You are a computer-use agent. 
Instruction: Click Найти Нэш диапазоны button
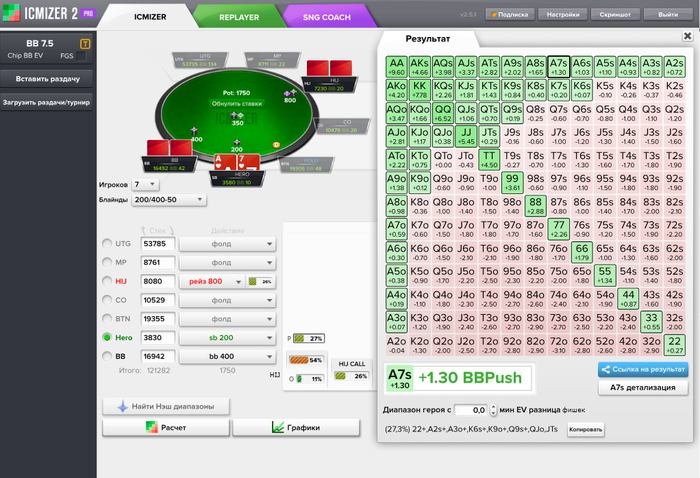tap(166, 407)
